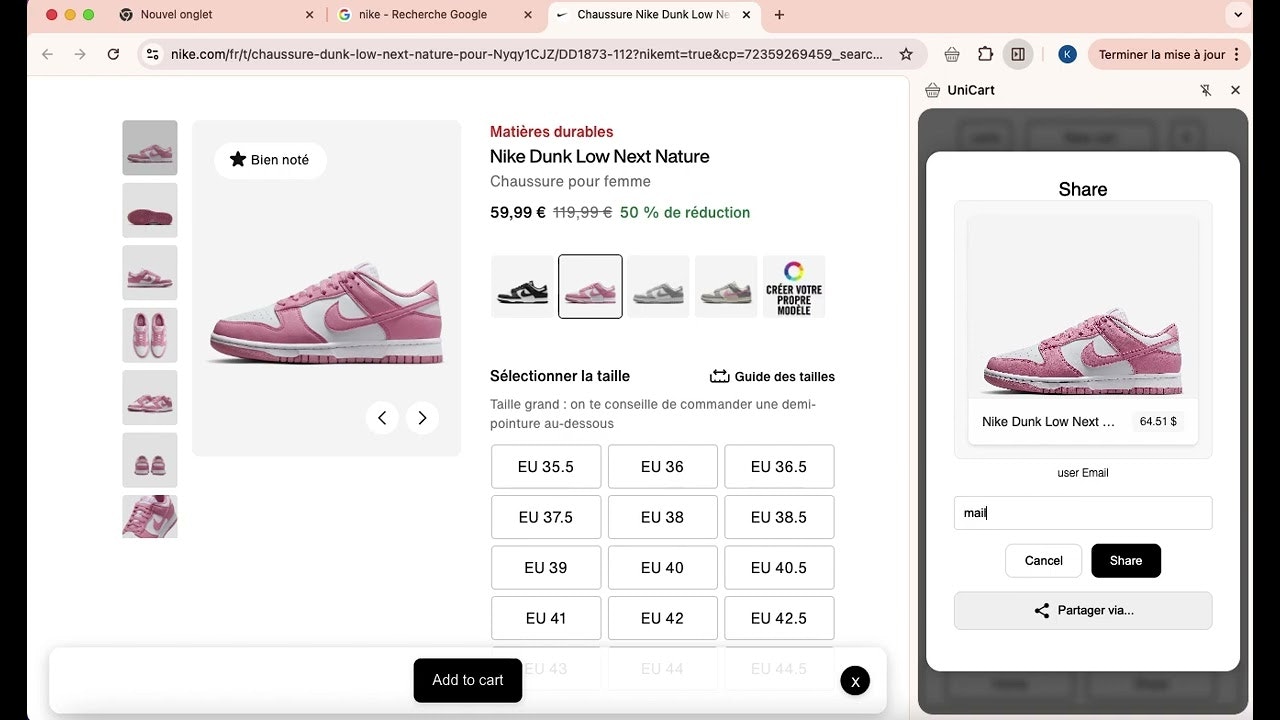This screenshot has width=1280, height=720.
Task: Choose size EU 40.5
Action: 779,568
